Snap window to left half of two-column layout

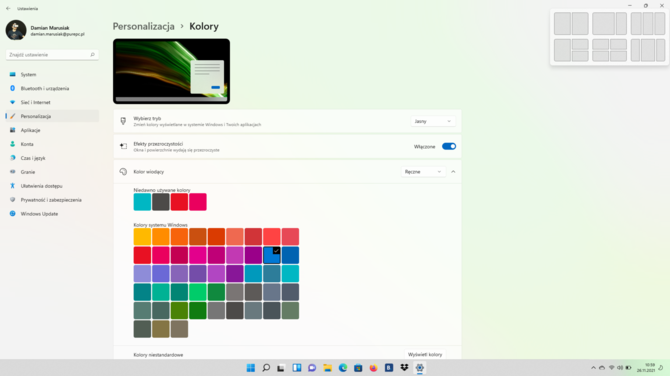pyautogui.click(x=562, y=24)
